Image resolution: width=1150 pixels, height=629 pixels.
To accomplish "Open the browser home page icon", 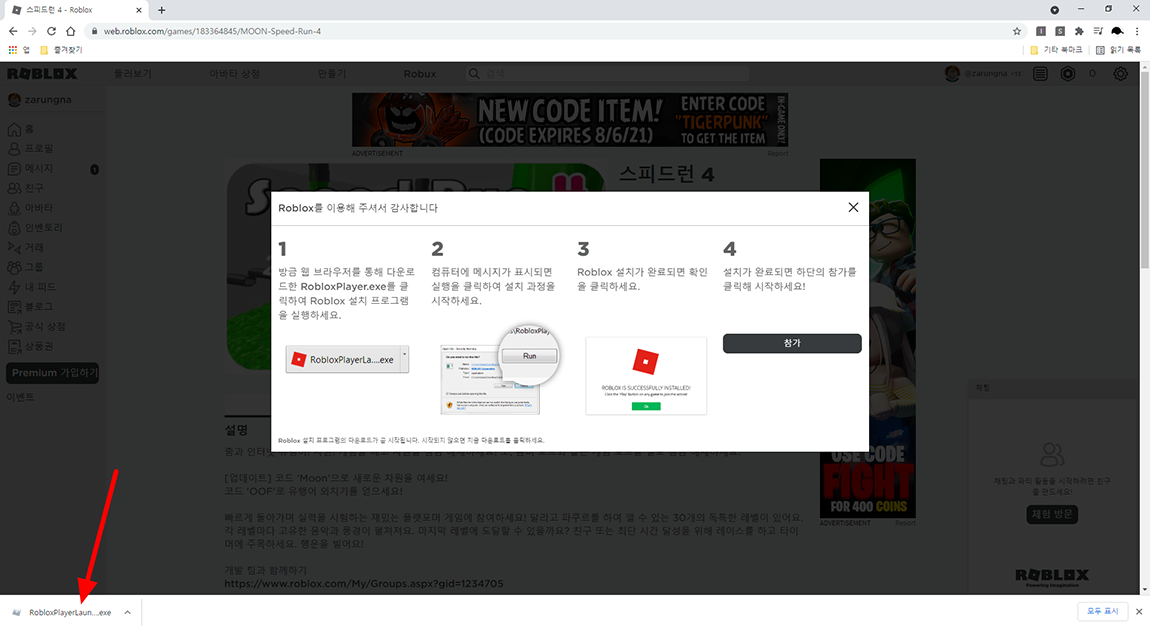I will click(x=70, y=31).
